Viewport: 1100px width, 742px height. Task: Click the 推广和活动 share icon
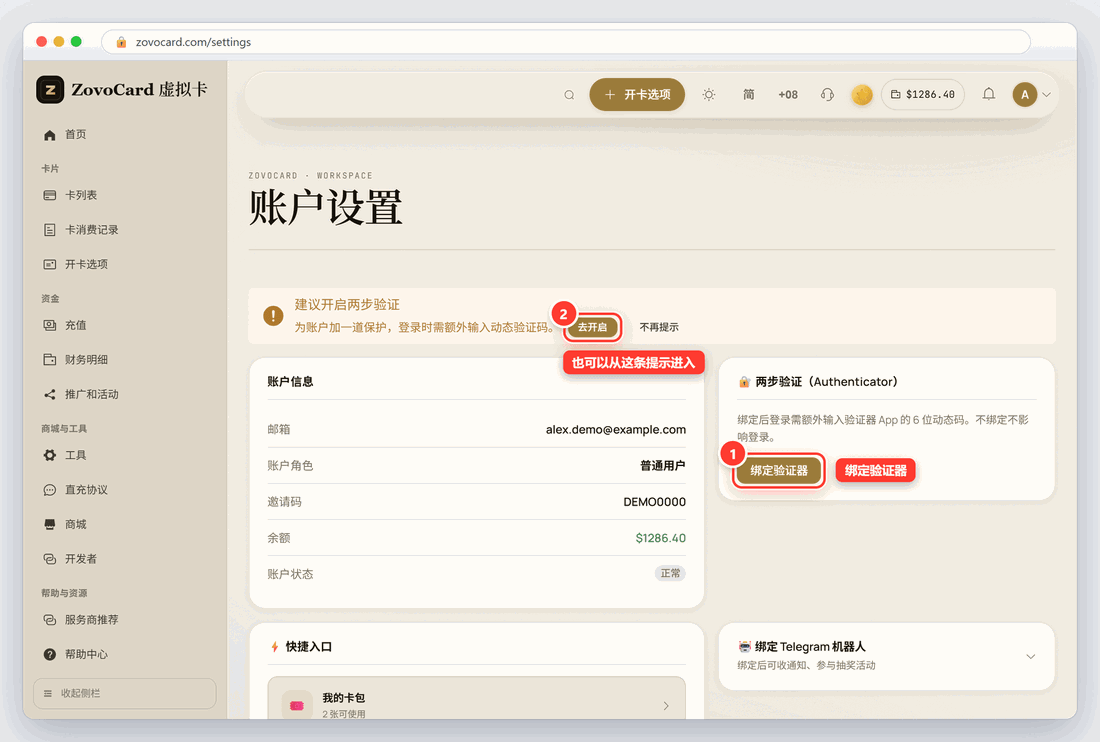click(50, 395)
